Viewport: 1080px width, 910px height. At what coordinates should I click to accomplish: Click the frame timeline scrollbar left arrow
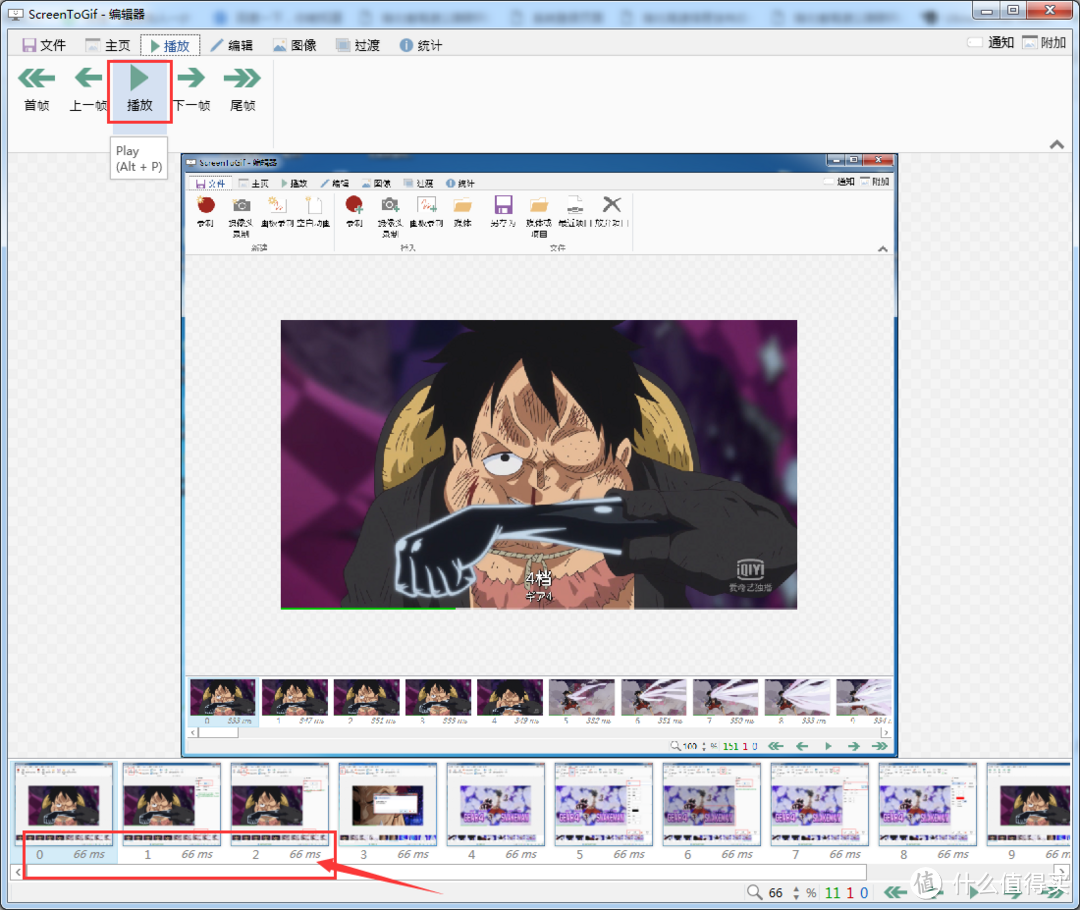(18, 872)
